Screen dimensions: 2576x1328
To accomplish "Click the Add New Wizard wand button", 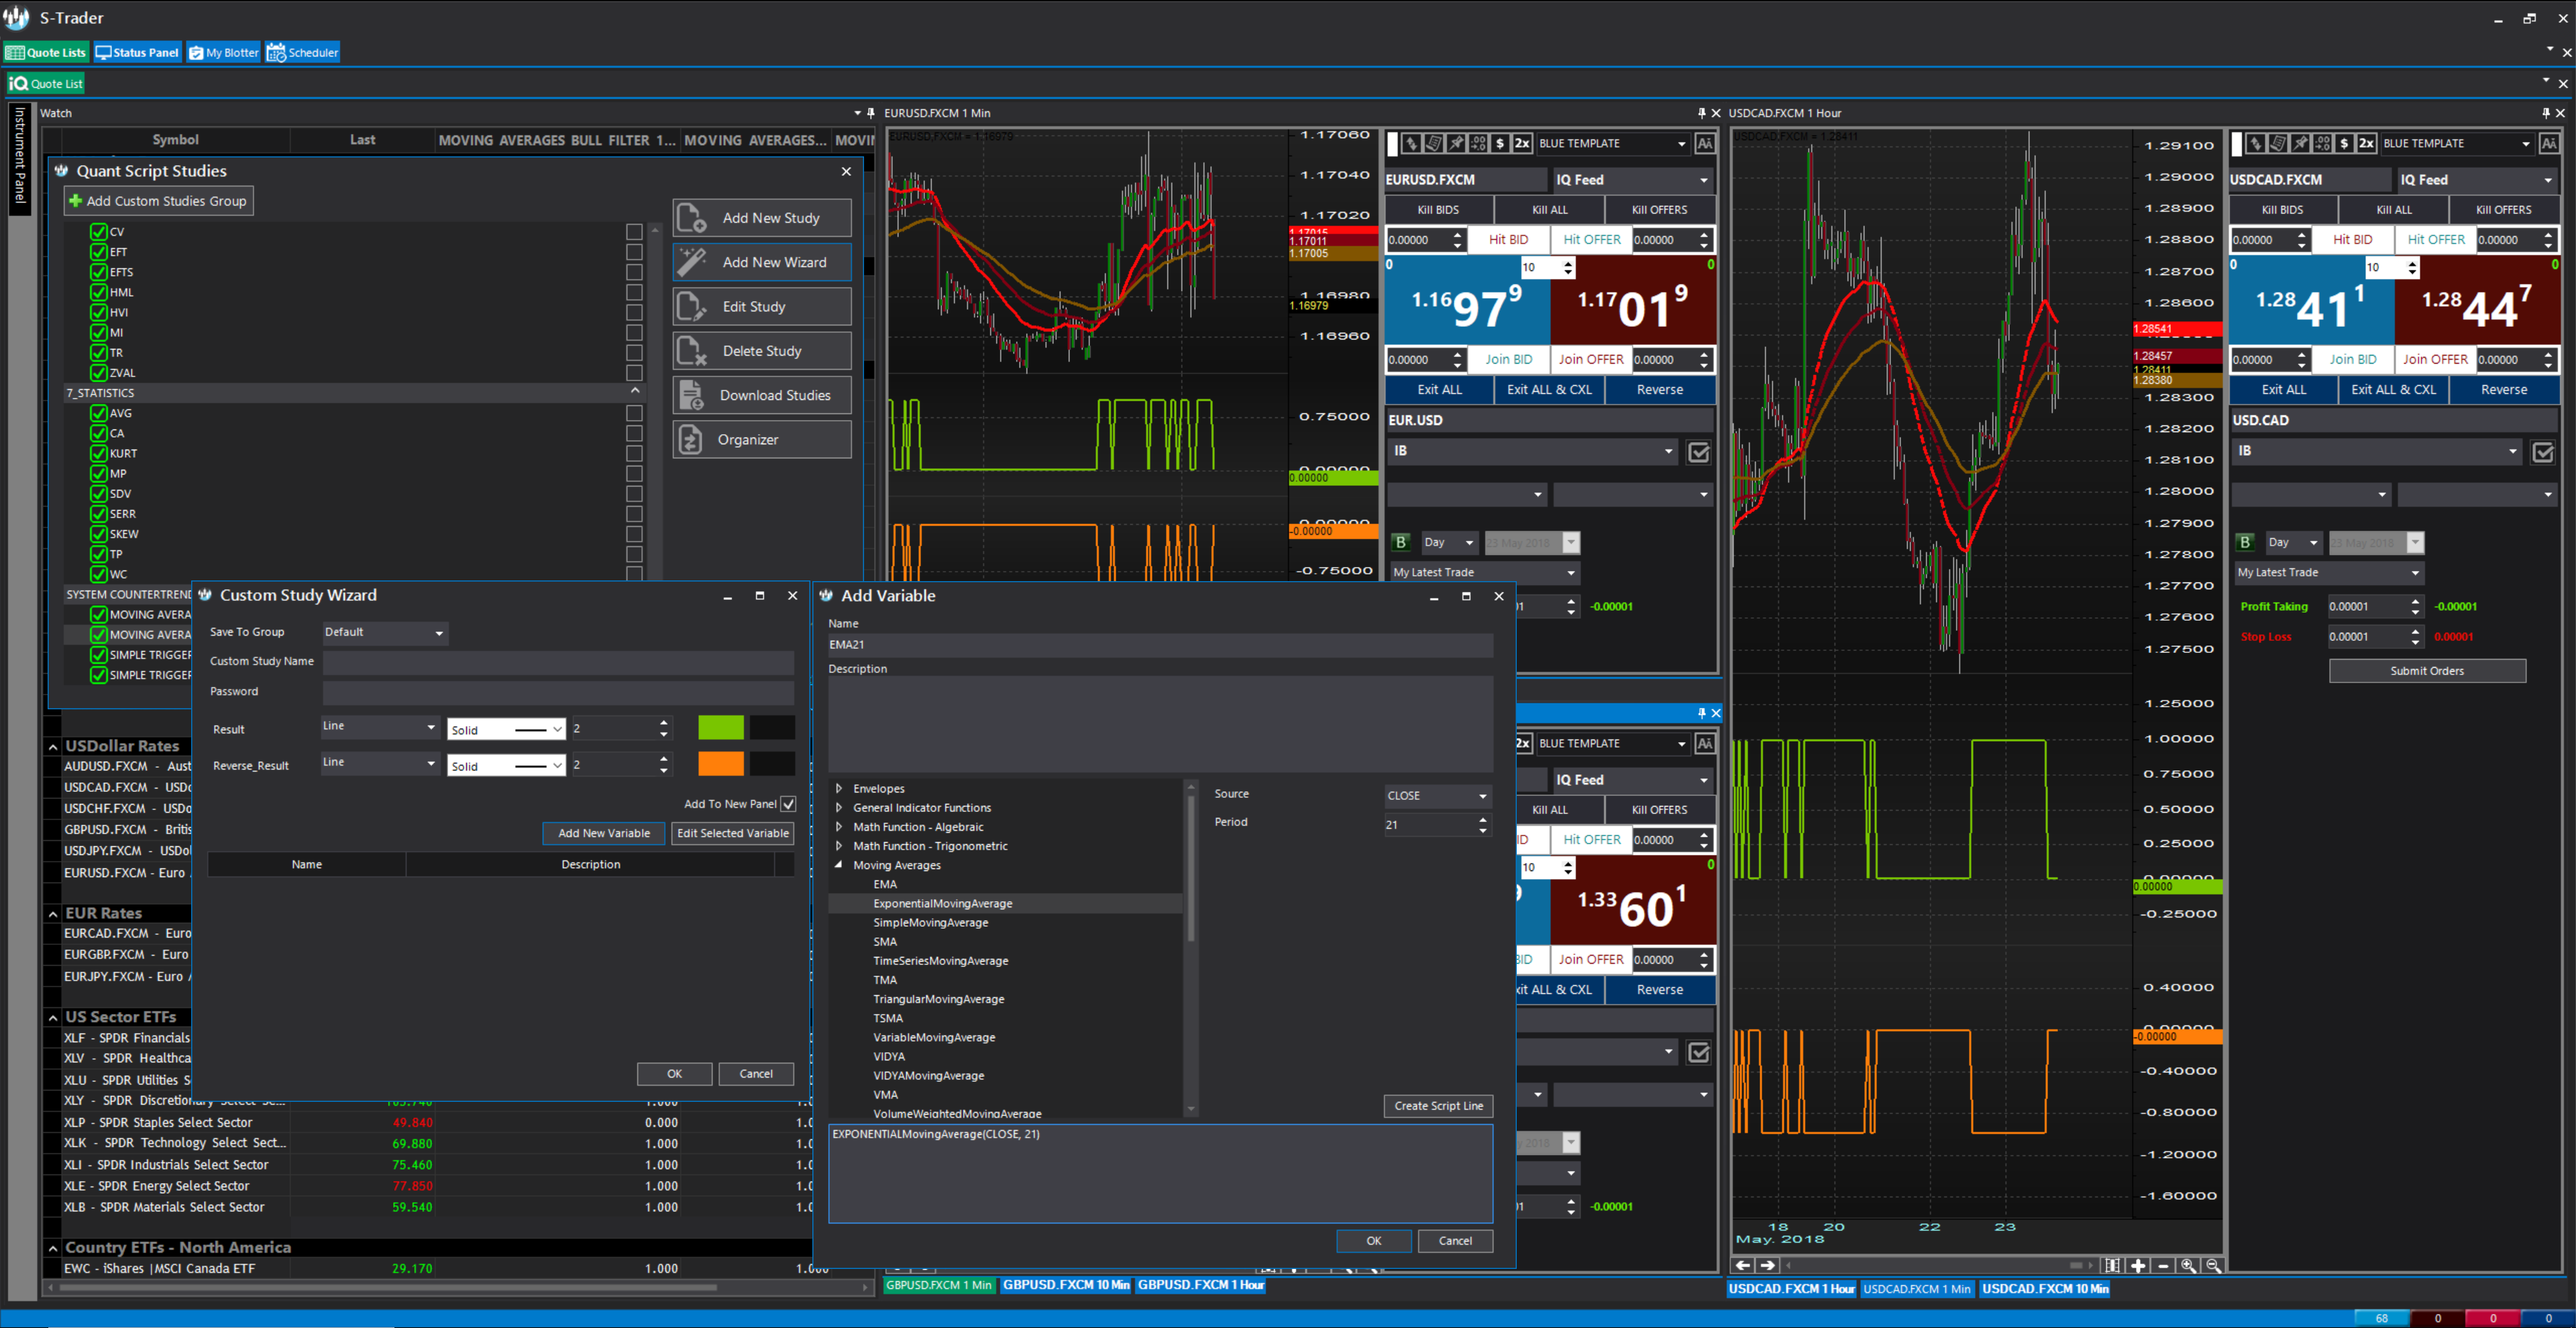I will tap(762, 262).
